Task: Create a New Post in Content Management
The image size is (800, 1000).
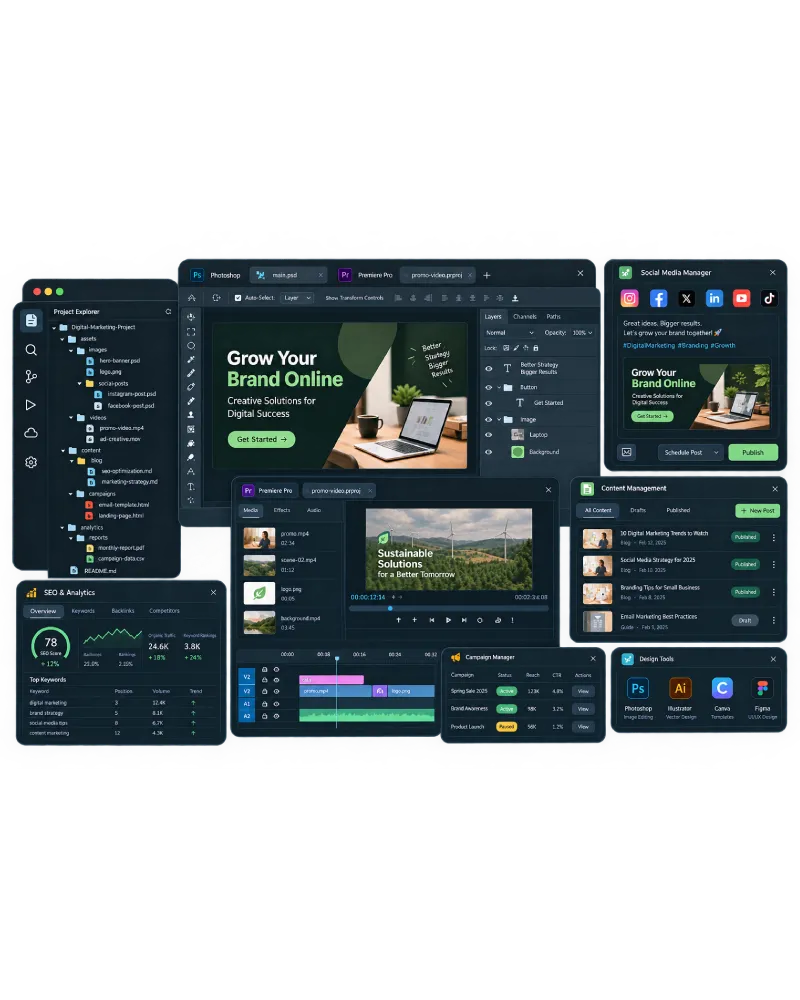Action: pos(757,511)
